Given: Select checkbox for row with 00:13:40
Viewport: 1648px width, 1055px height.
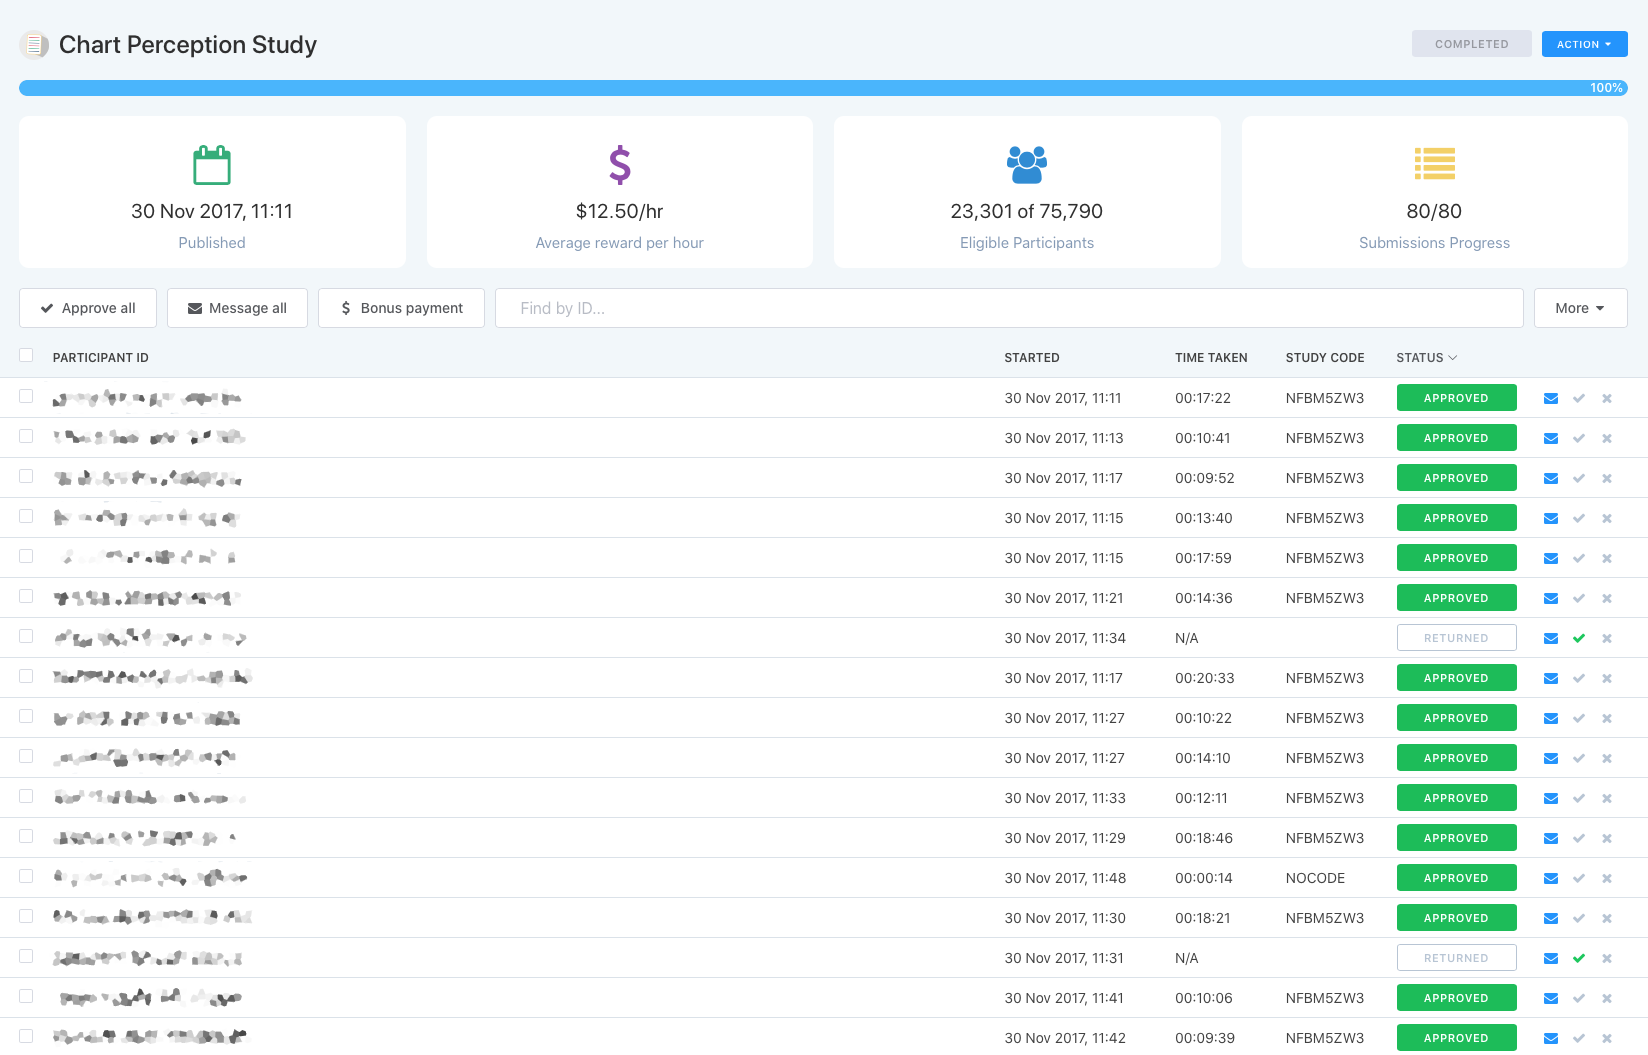Looking at the screenshot, I should click(x=26, y=516).
